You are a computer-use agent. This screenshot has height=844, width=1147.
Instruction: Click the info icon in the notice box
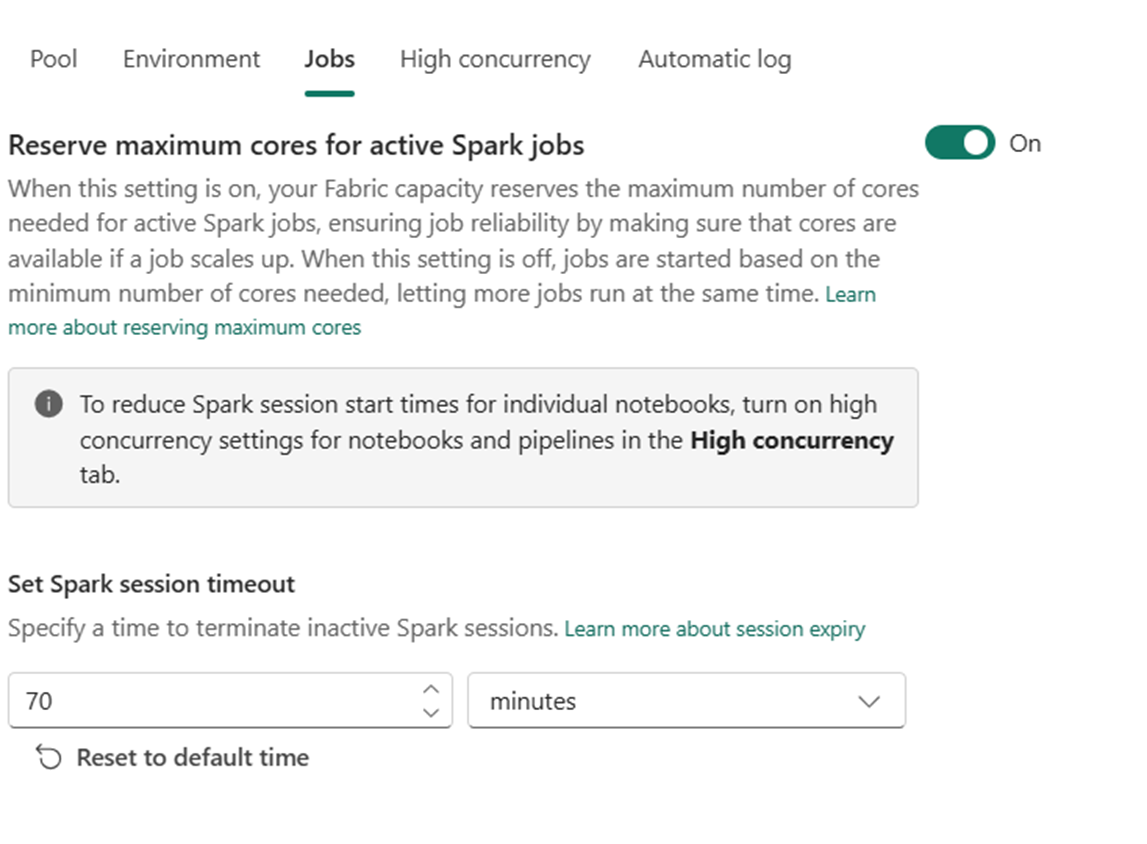click(48, 404)
